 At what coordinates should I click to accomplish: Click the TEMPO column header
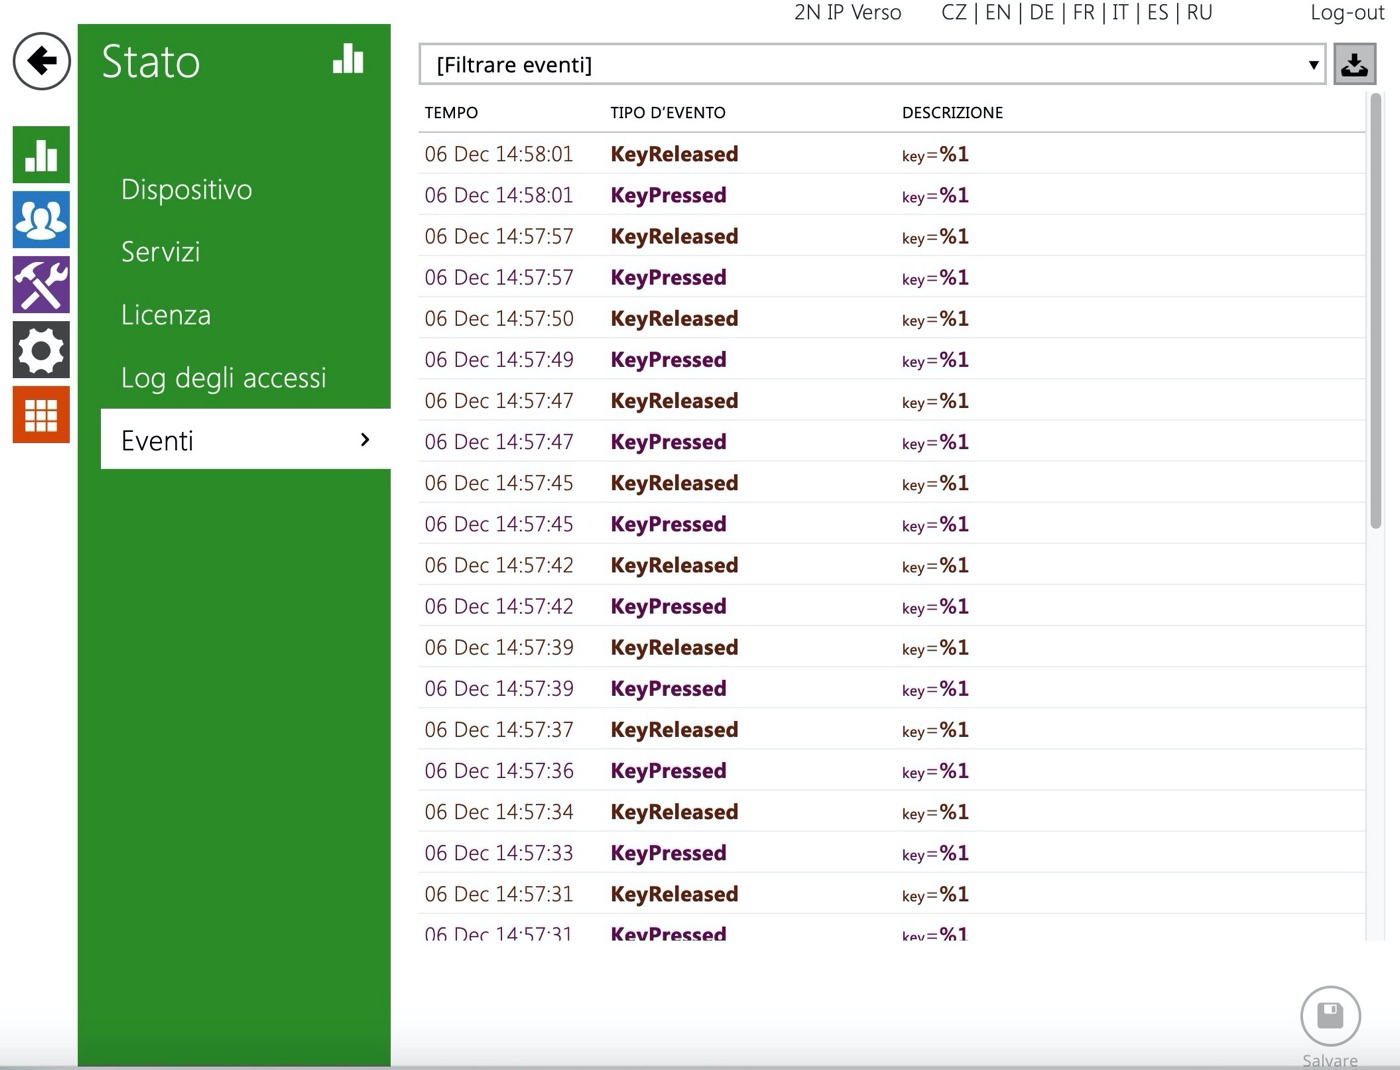click(451, 113)
